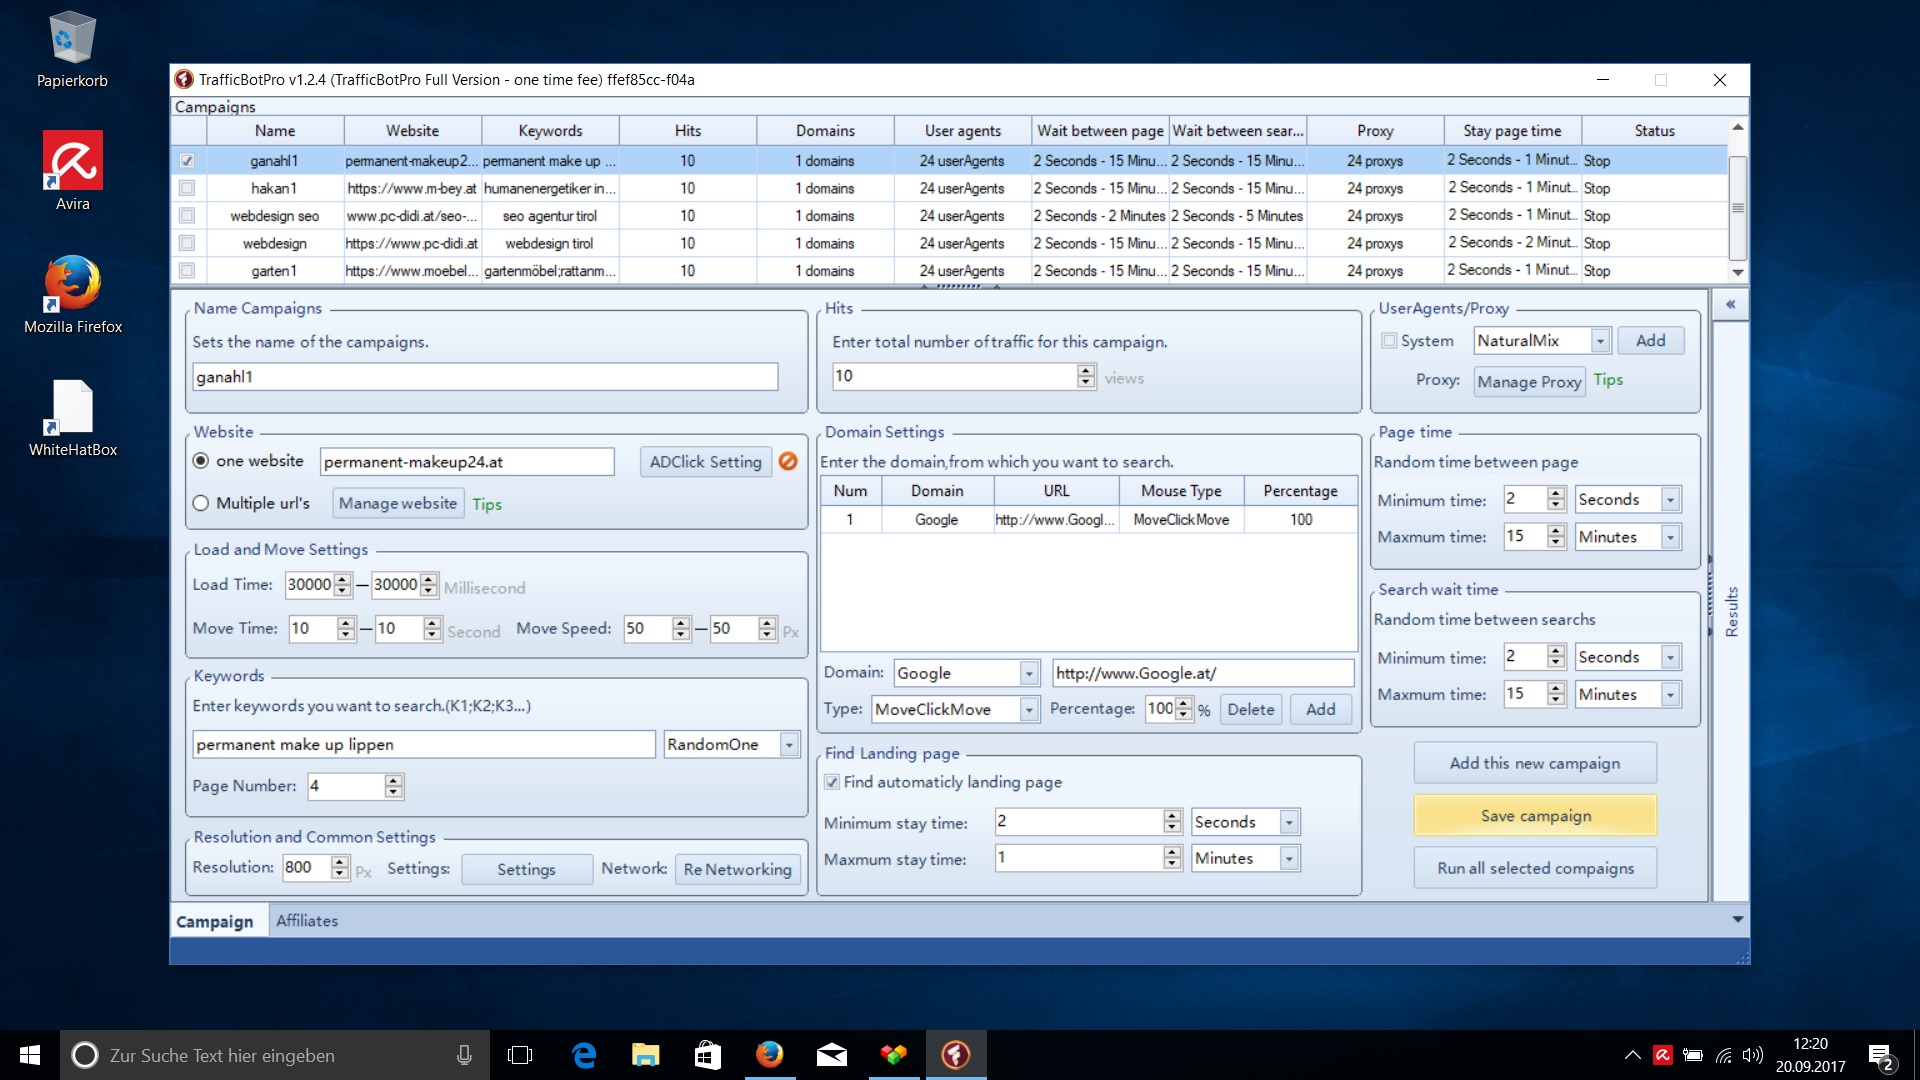The width and height of the screenshot is (1920, 1080).
Task: Click the Manage Proxy button
Action: pos(1529,381)
